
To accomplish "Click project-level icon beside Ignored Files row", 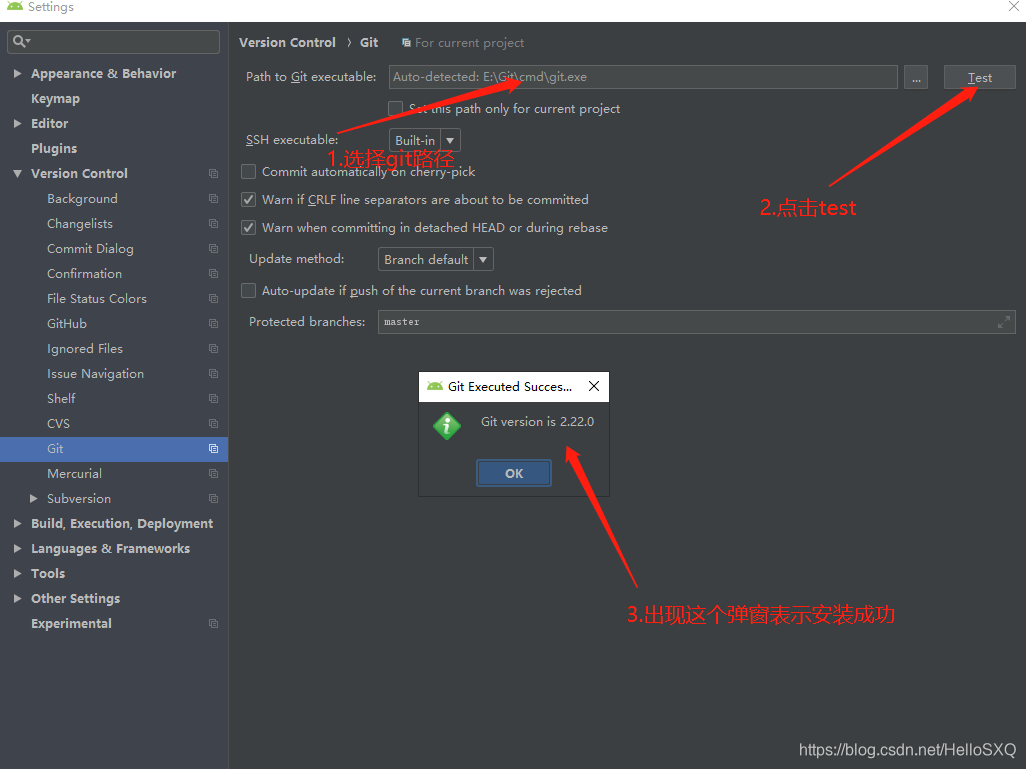I will click(213, 349).
